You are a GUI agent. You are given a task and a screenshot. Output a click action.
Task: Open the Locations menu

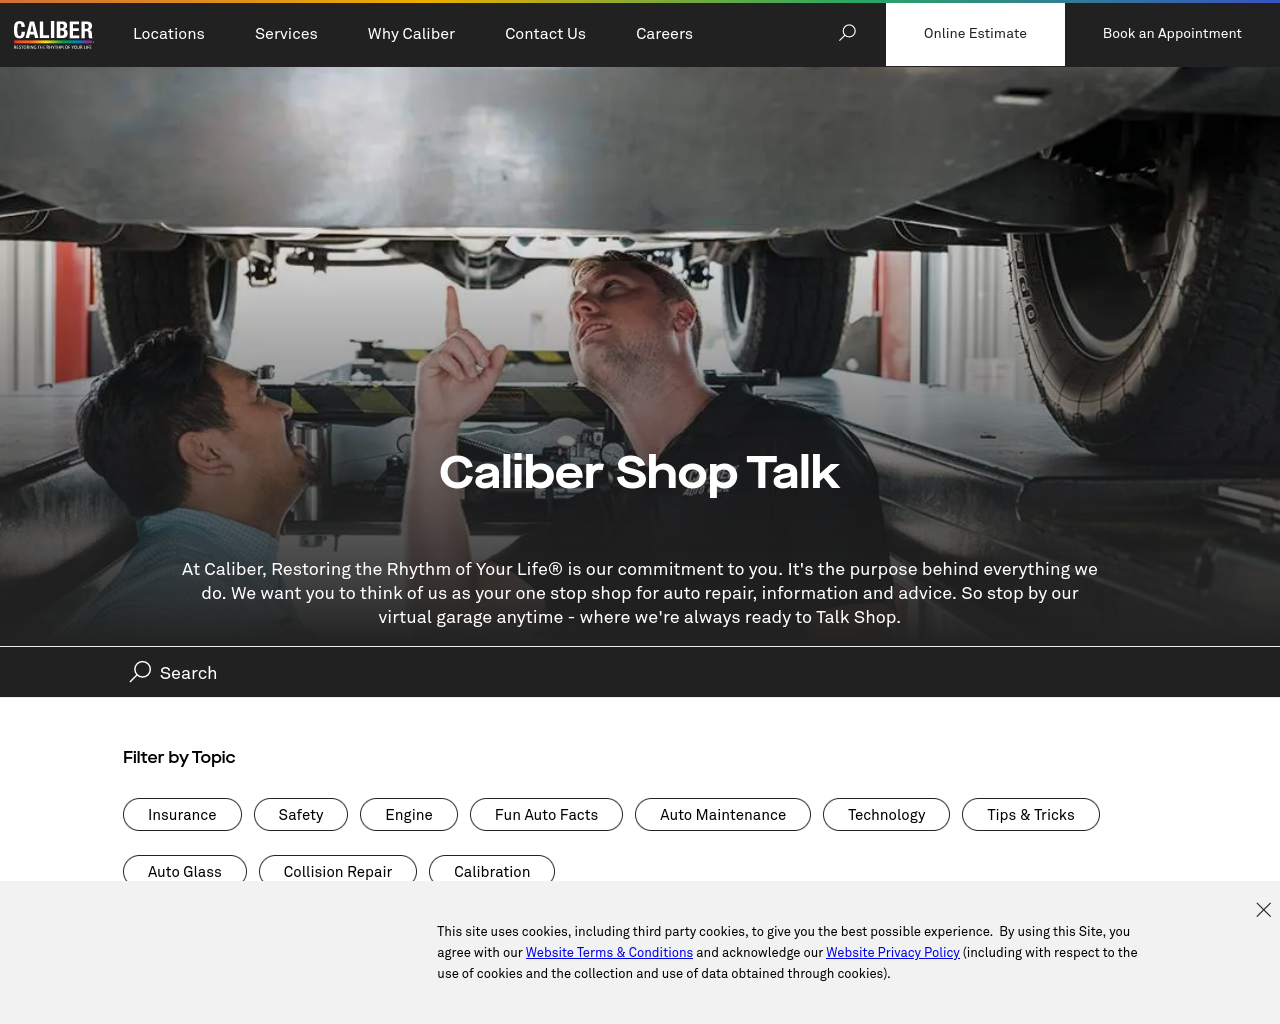pyautogui.click(x=169, y=34)
